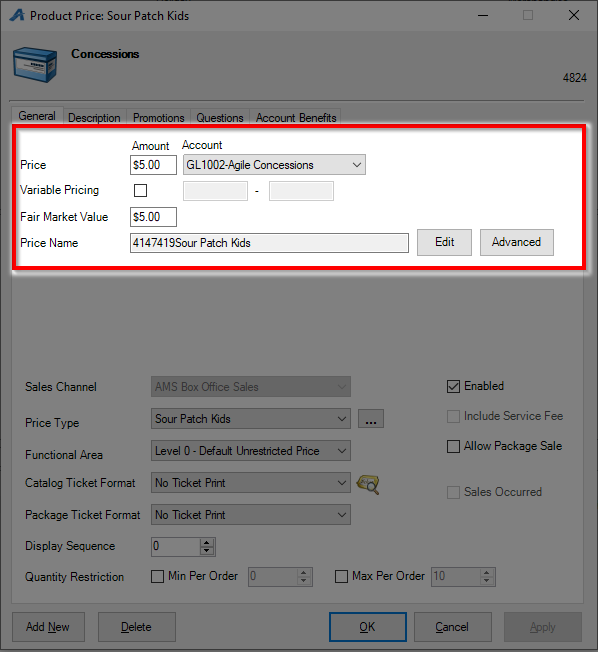The height and width of the screenshot is (652, 598).
Task: Switch to the General tab
Action: click(37, 116)
